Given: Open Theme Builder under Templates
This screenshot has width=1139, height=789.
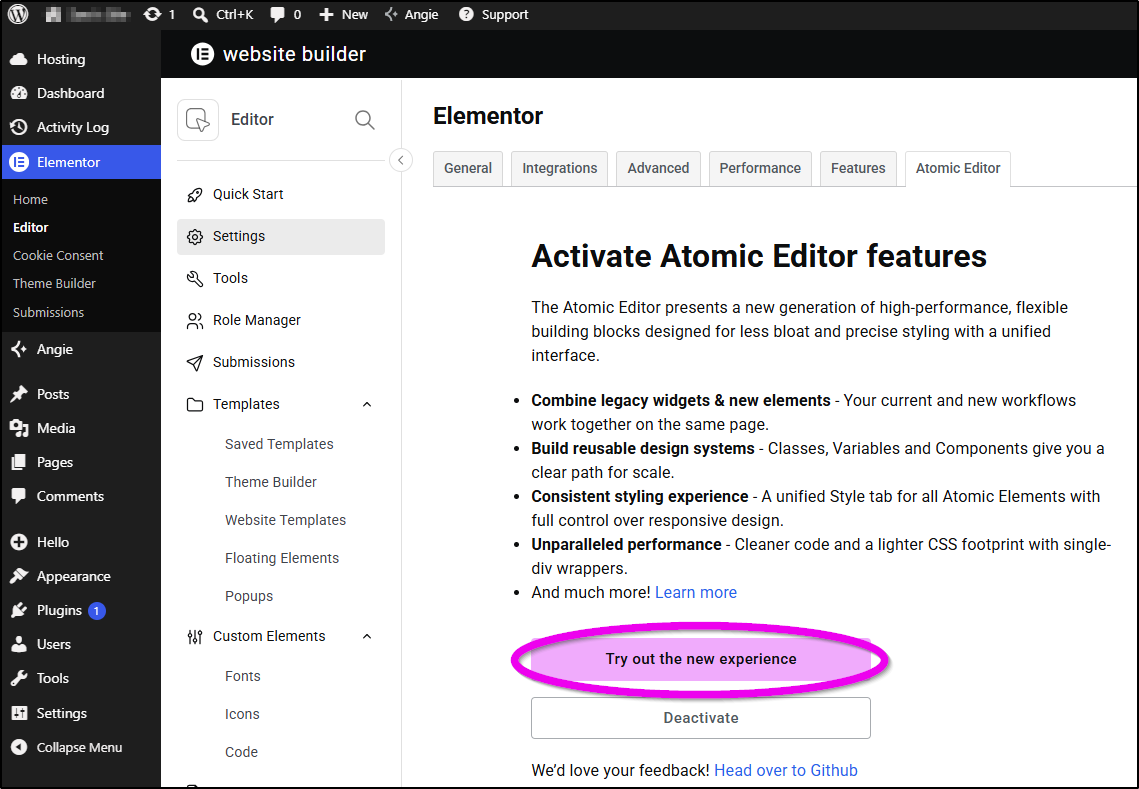Looking at the screenshot, I should (x=271, y=482).
